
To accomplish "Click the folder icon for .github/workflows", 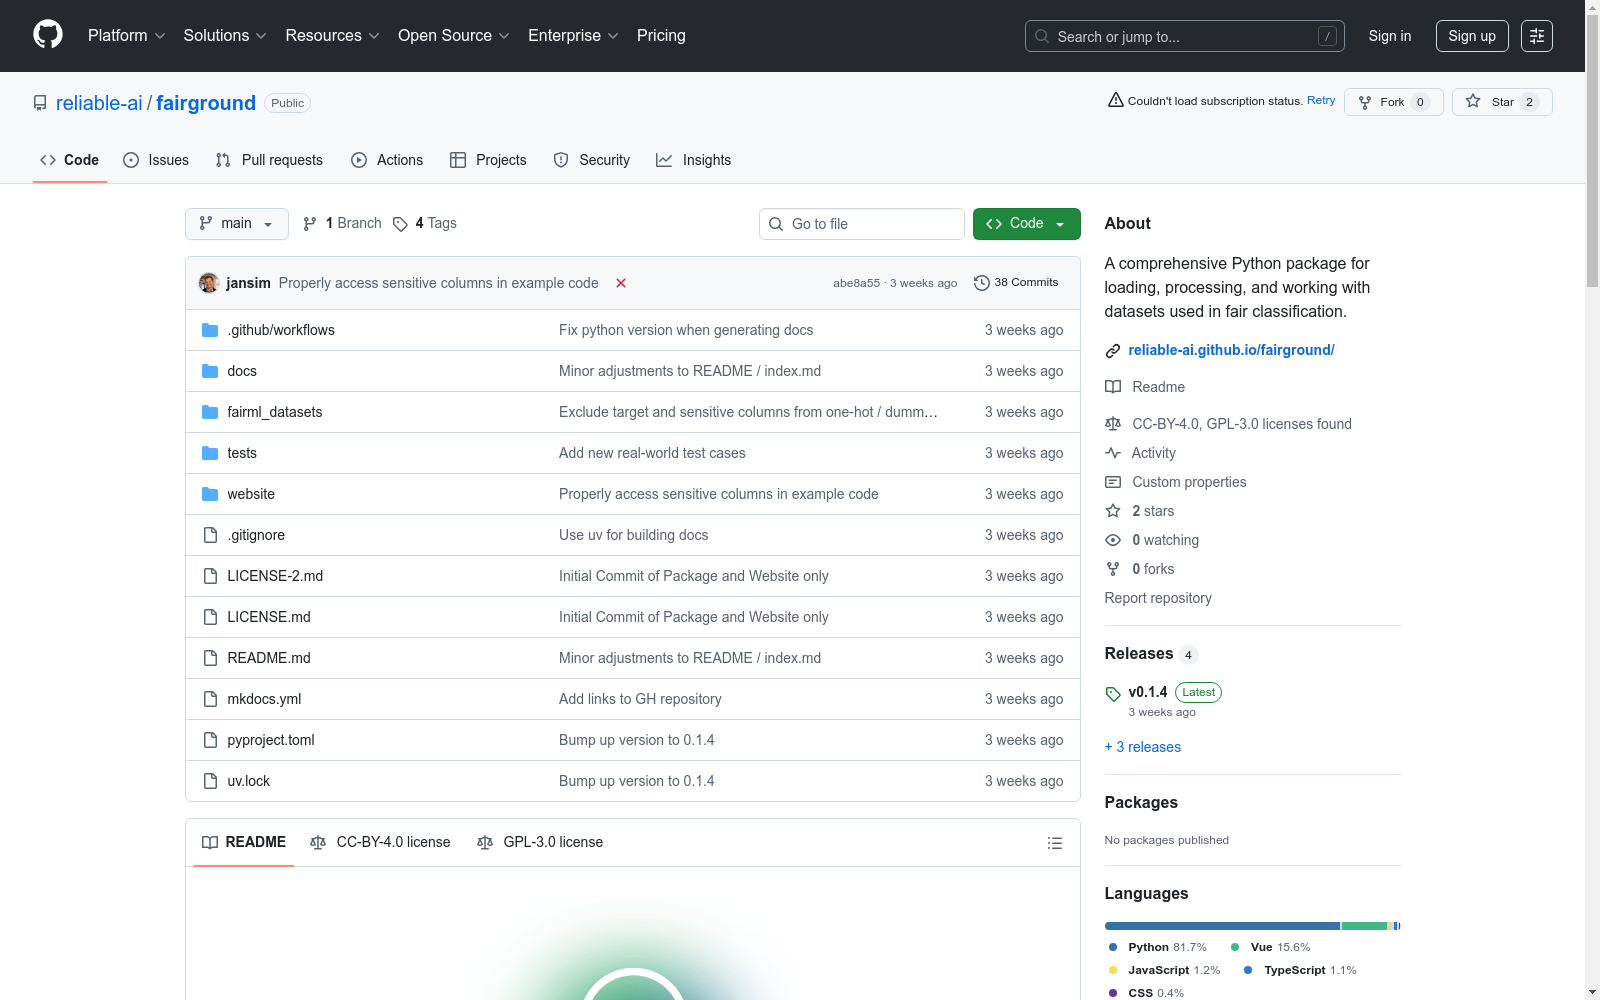I will 210,330.
